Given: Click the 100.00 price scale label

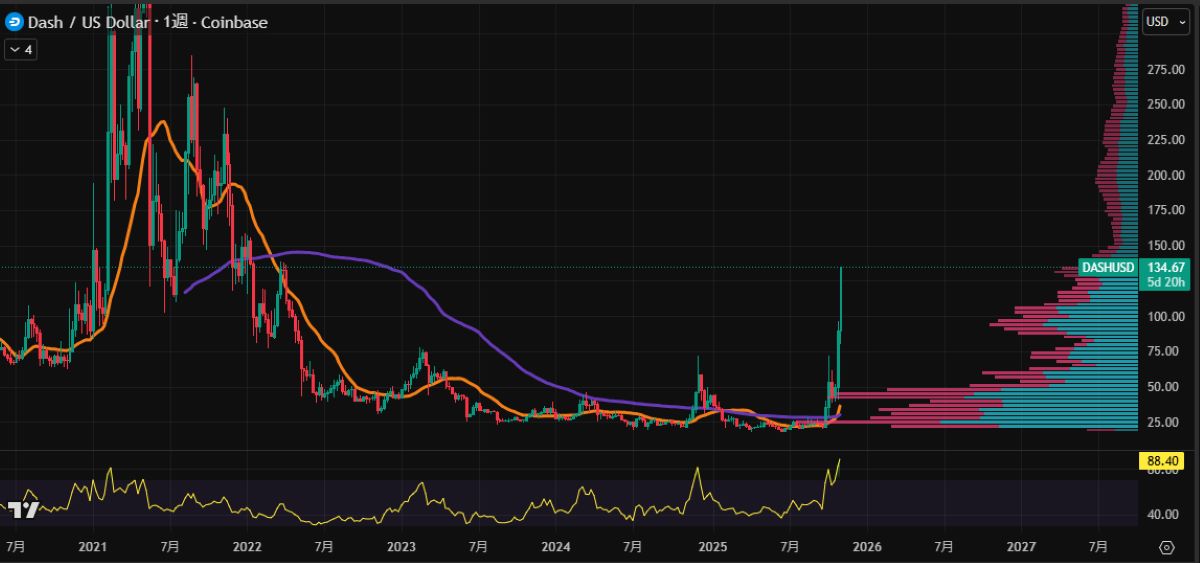Looking at the screenshot, I should pos(1164,316).
